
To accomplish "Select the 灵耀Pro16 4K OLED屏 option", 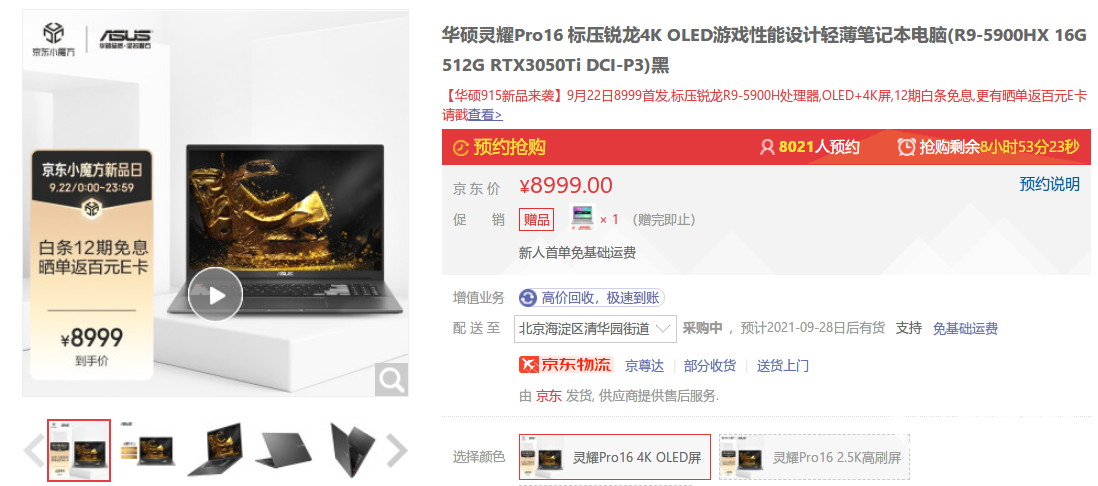I will pyautogui.click(x=615, y=458).
